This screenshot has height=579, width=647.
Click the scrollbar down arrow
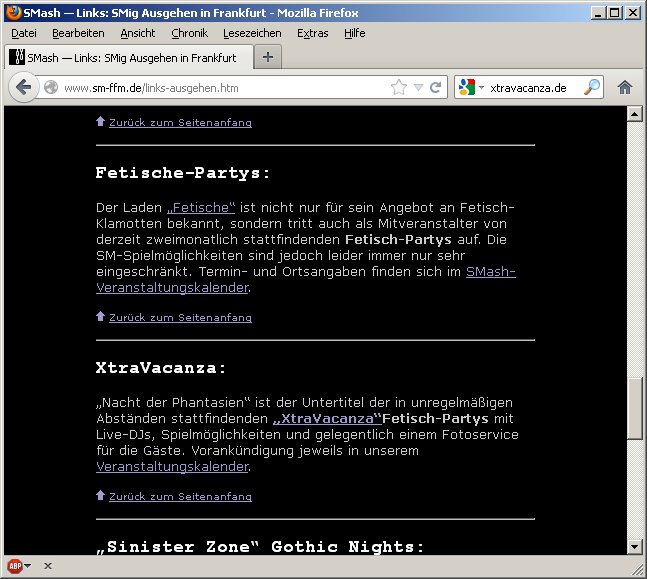(635, 547)
